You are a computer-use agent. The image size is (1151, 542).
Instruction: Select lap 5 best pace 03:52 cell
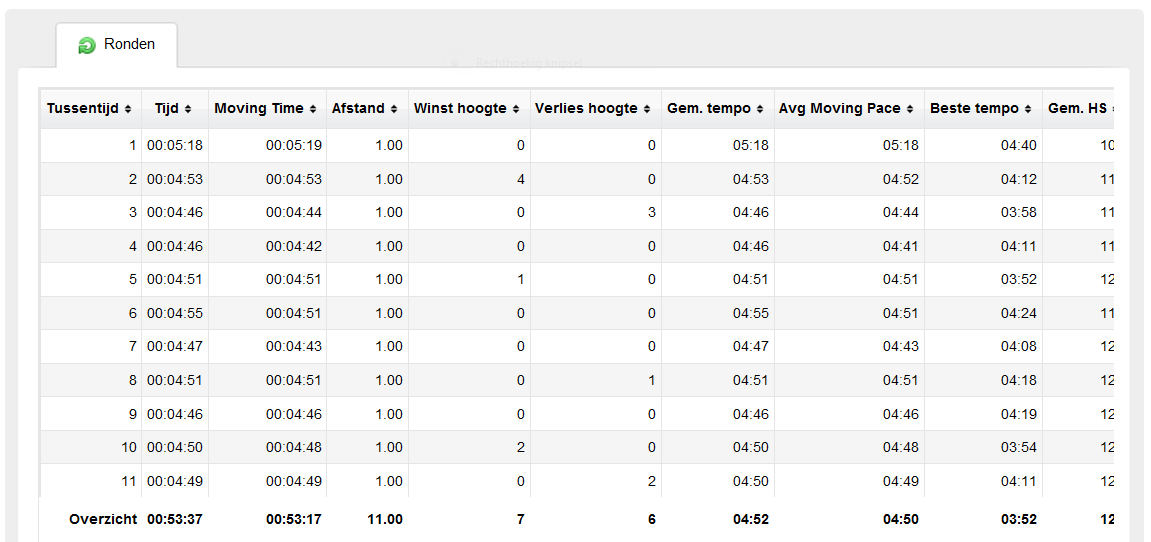(x=983, y=279)
